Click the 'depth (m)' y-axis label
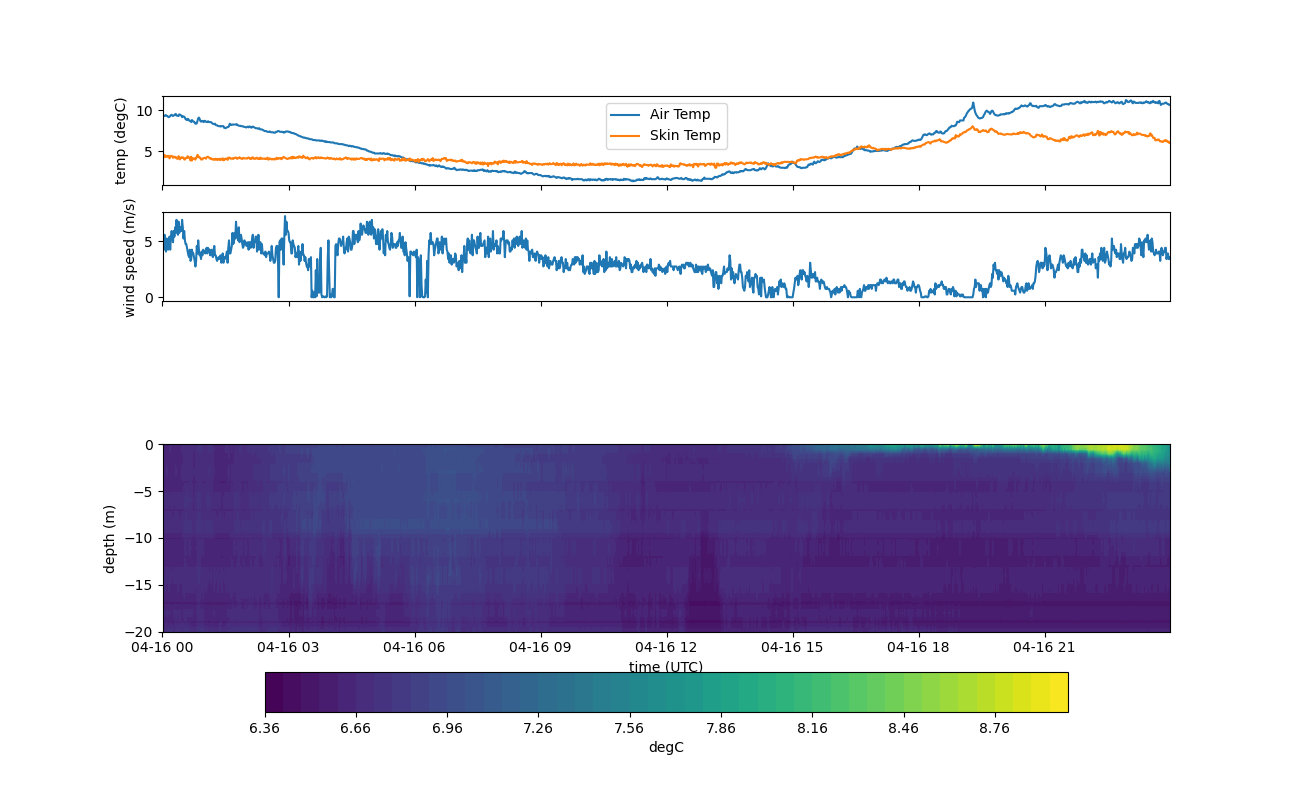This screenshot has width=1300, height=800. click(110, 538)
